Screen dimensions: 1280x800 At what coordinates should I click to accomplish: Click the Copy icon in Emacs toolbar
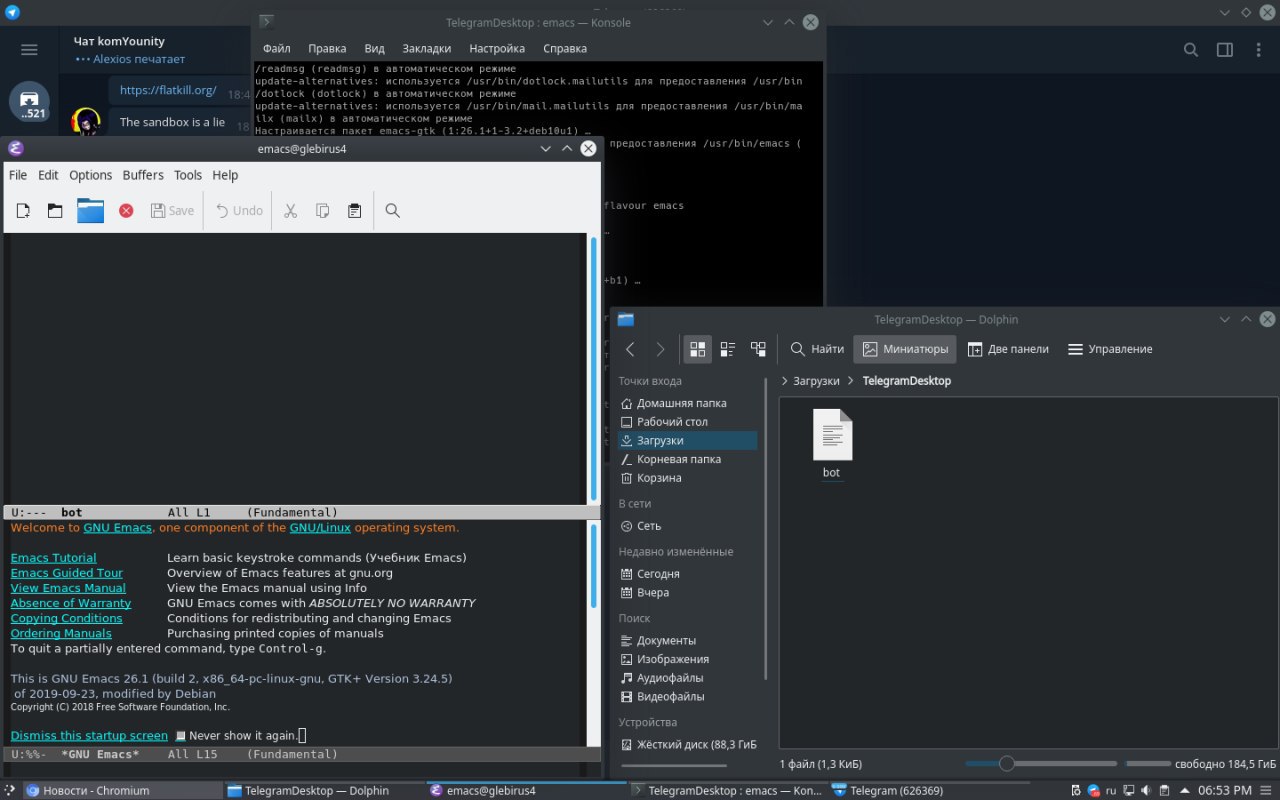(323, 211)
